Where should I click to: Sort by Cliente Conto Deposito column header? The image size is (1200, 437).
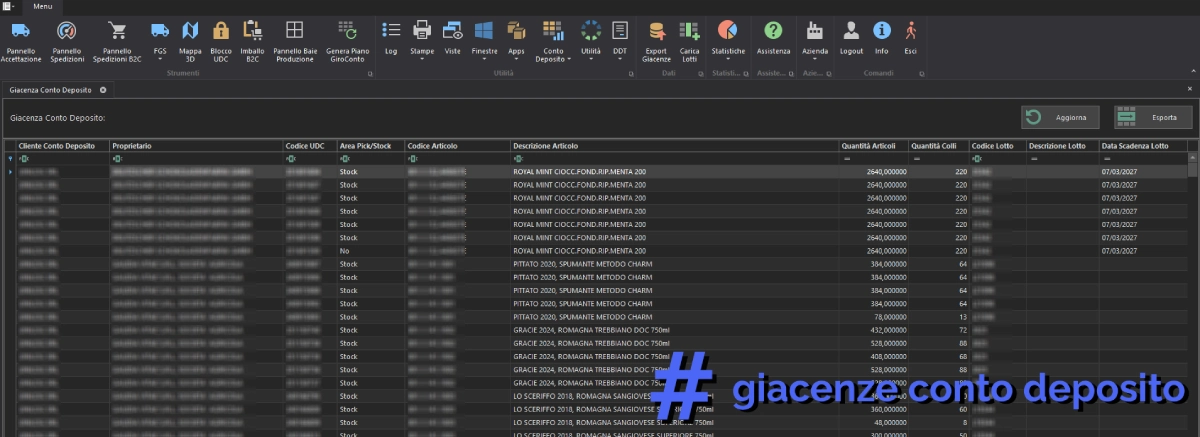tap(62, 146)
